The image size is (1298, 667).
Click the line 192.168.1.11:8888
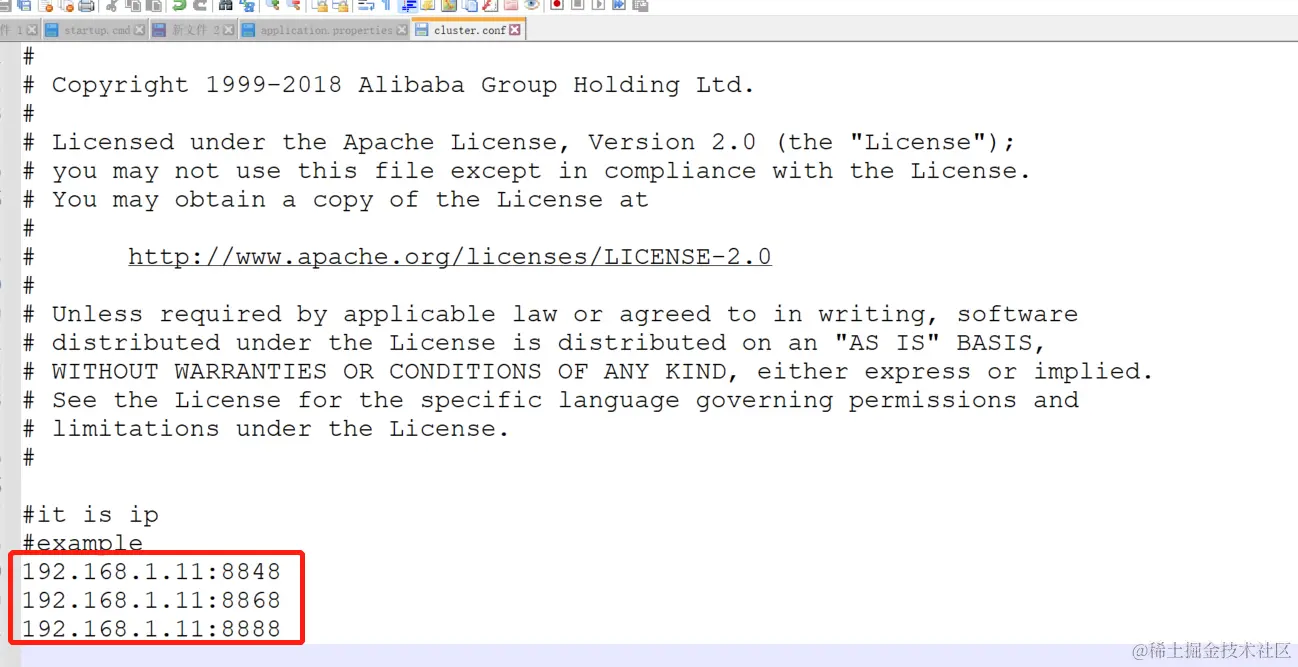tap(152, 630)
